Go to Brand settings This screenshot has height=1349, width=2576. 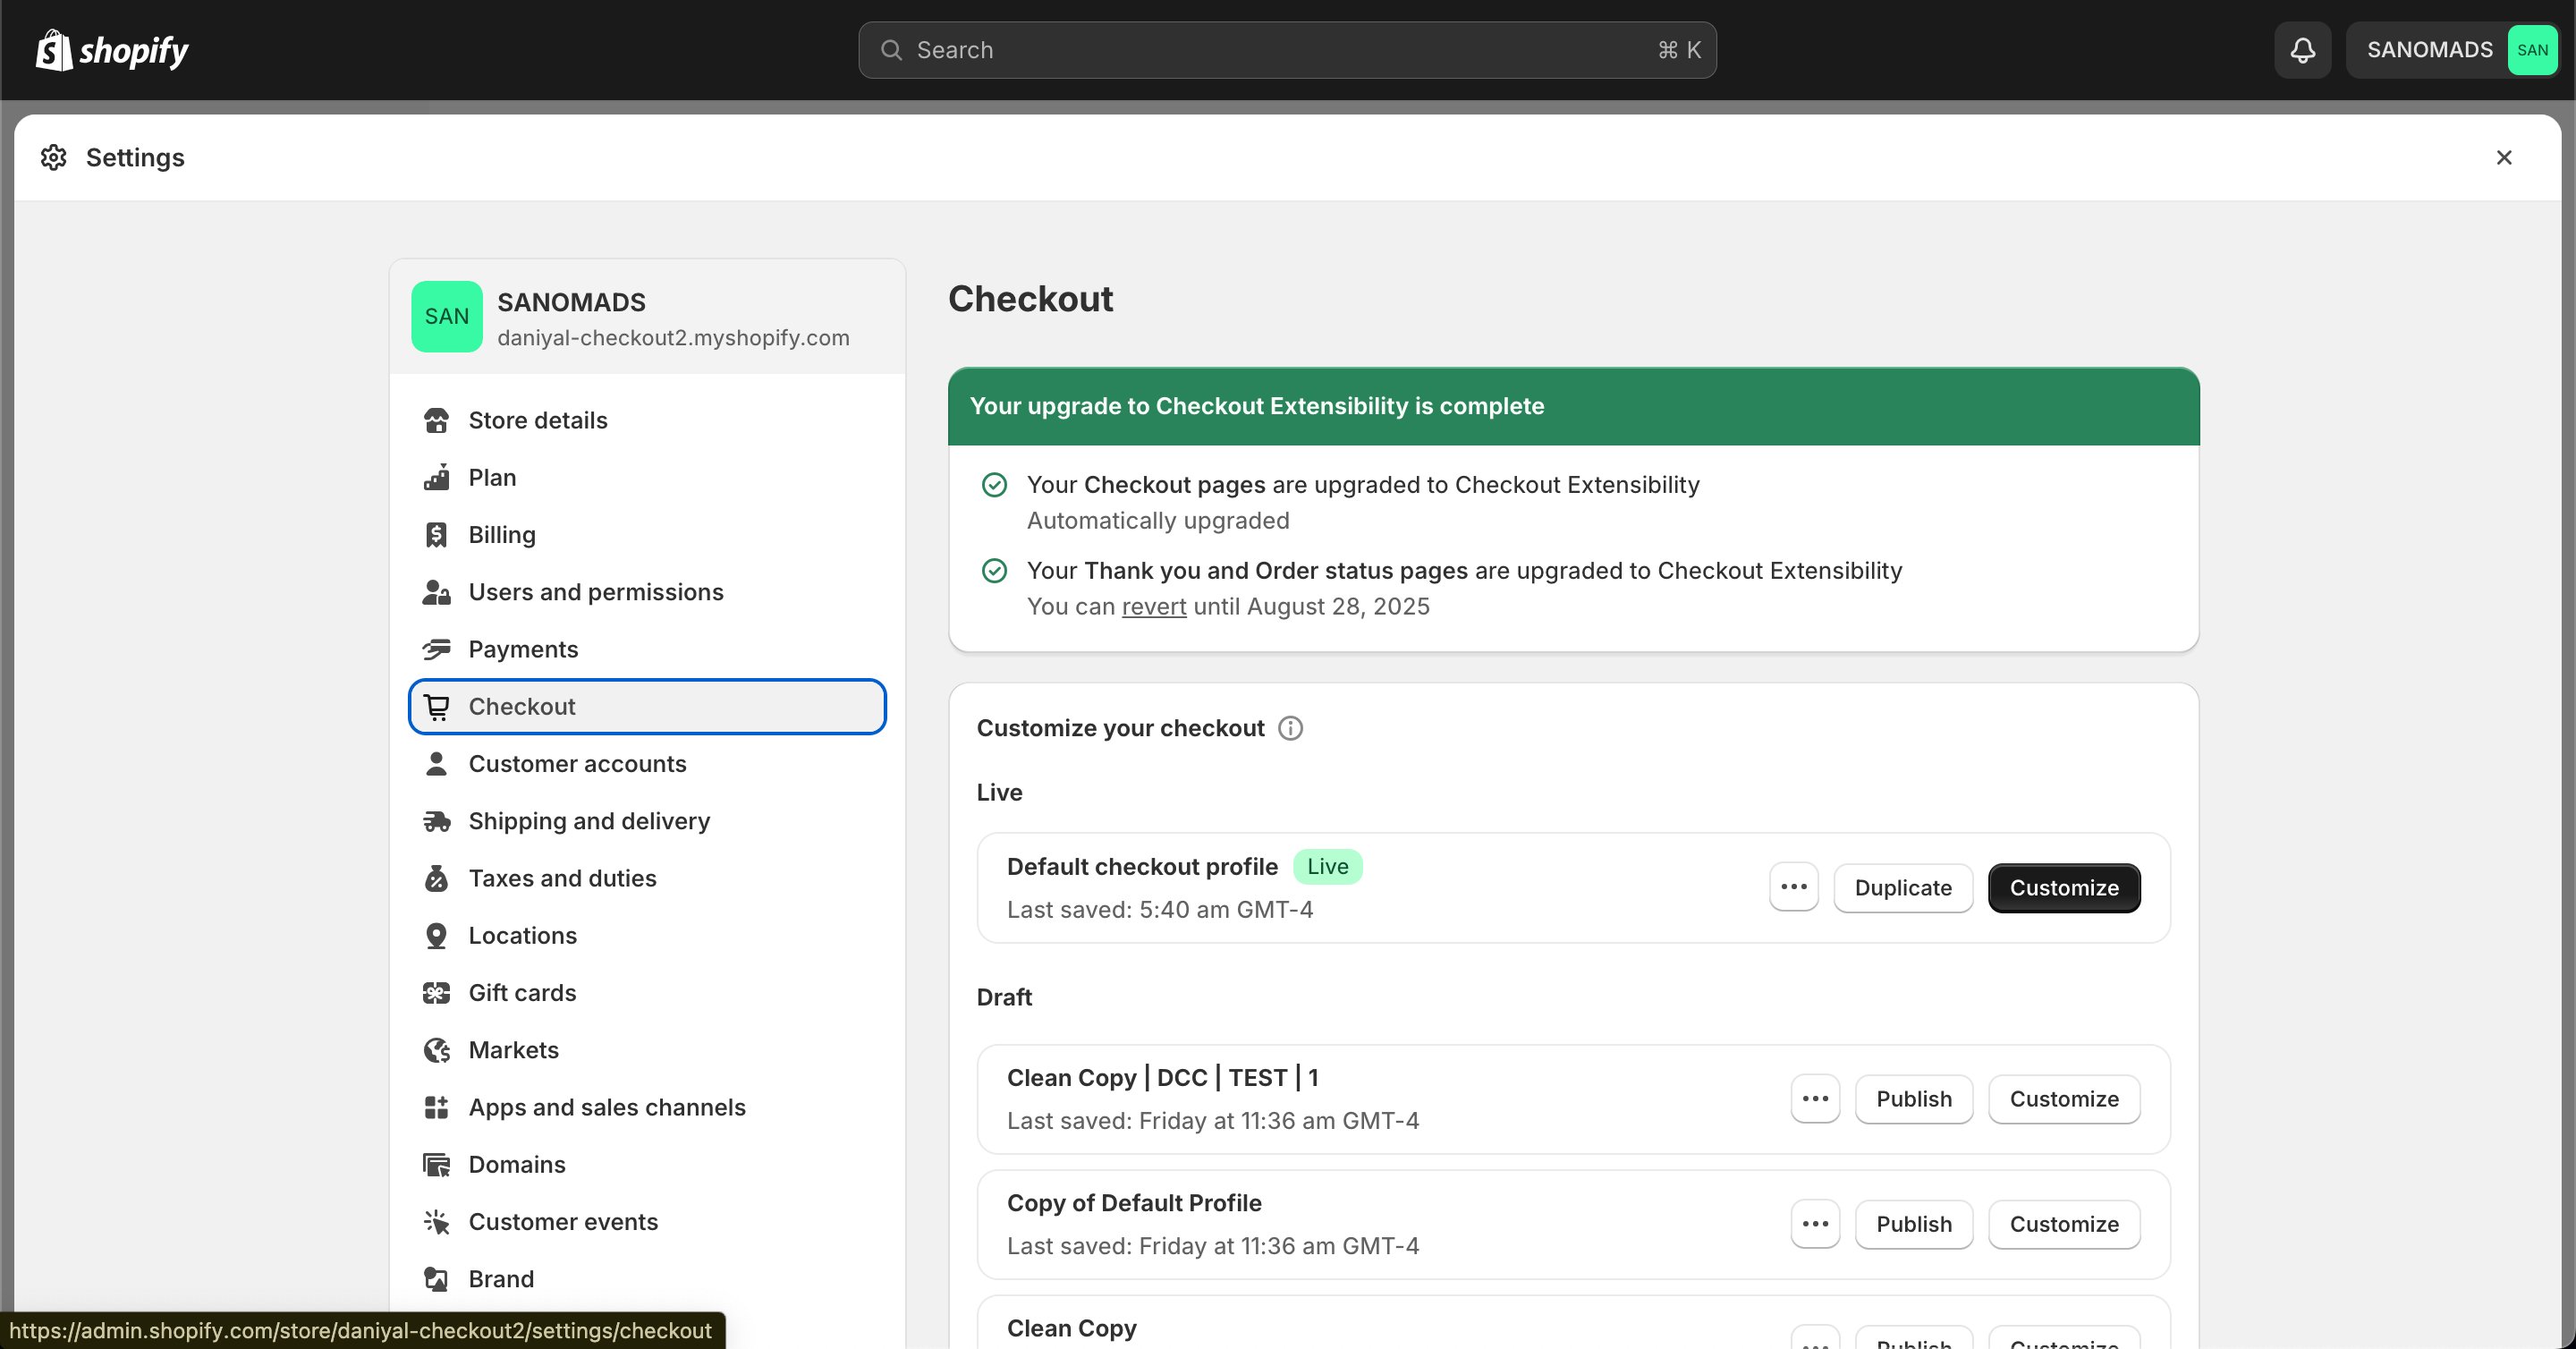647,1279
